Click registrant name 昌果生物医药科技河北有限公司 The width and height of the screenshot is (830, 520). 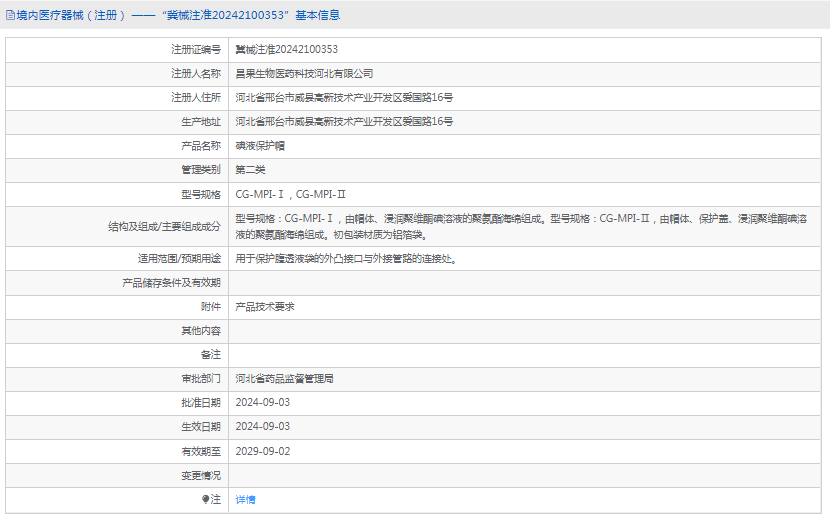tap(304, 74)
